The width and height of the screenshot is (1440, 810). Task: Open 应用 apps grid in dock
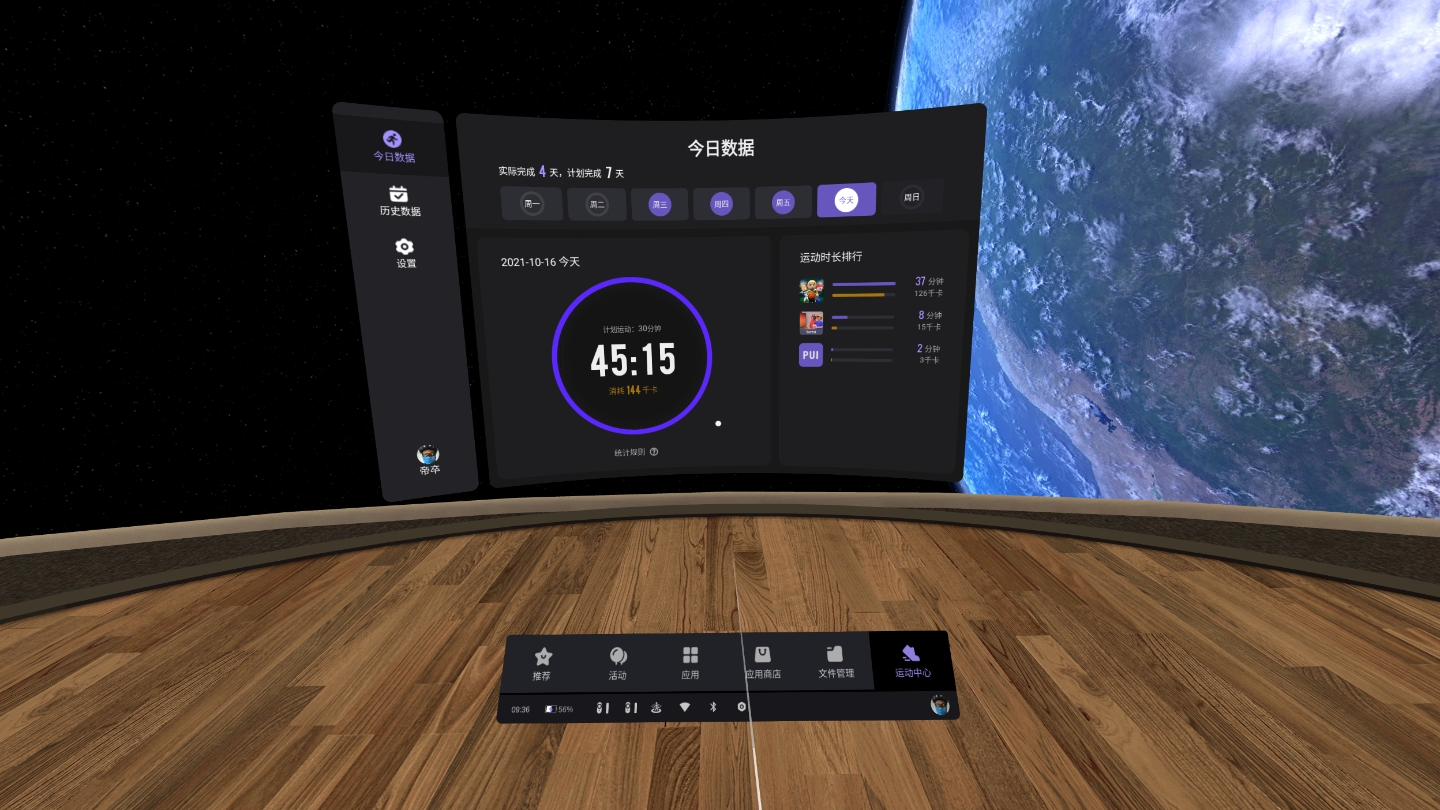click(690, 663)
